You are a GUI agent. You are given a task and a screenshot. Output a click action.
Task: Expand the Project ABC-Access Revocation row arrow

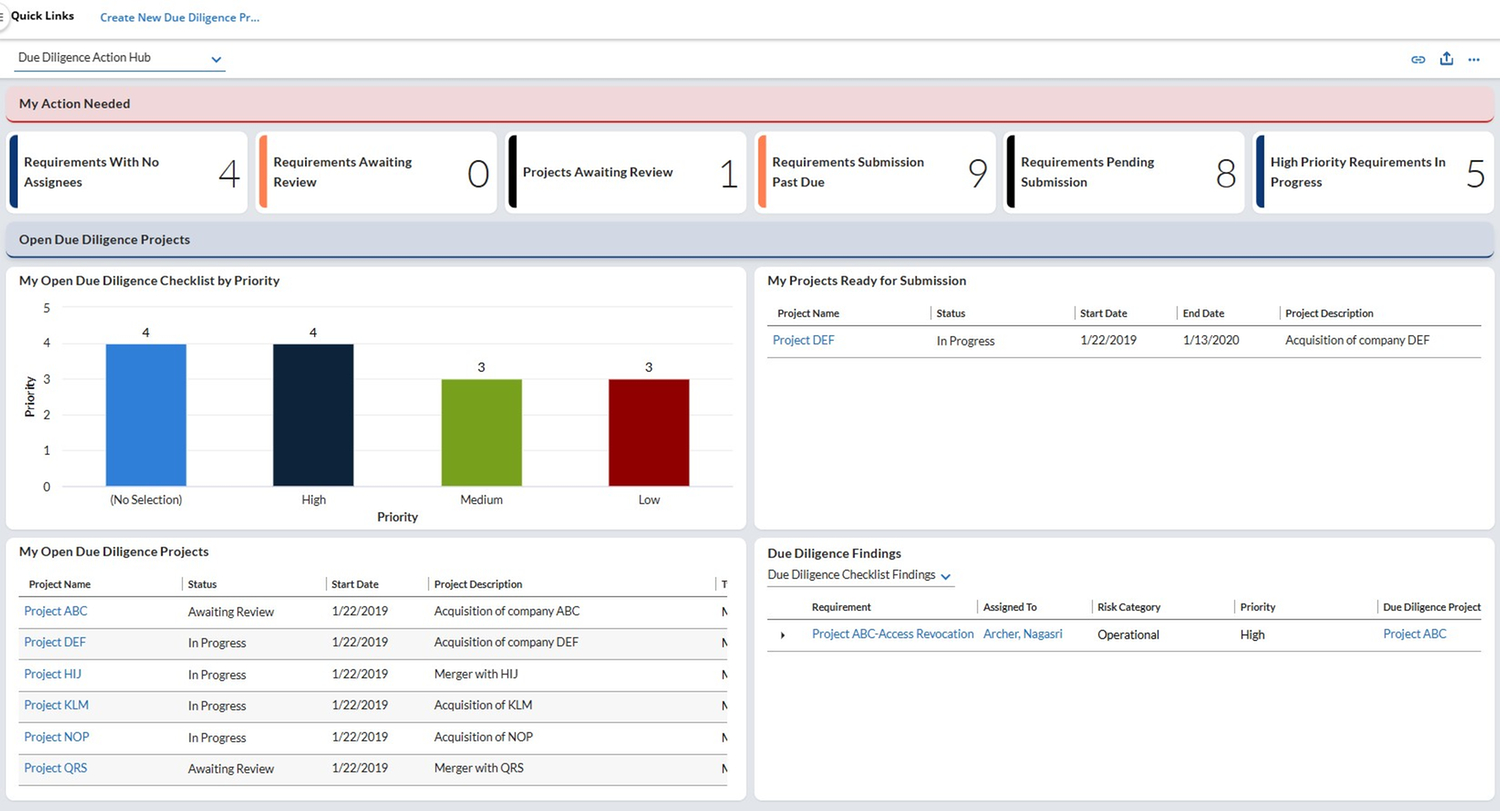coord(783,635)
